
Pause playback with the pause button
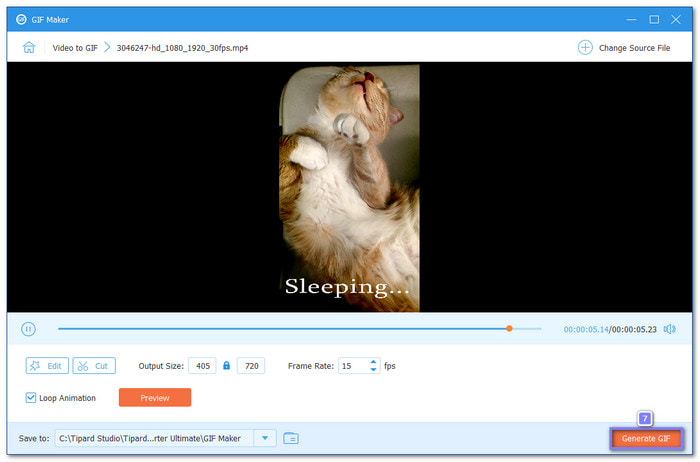click(29, 329)
